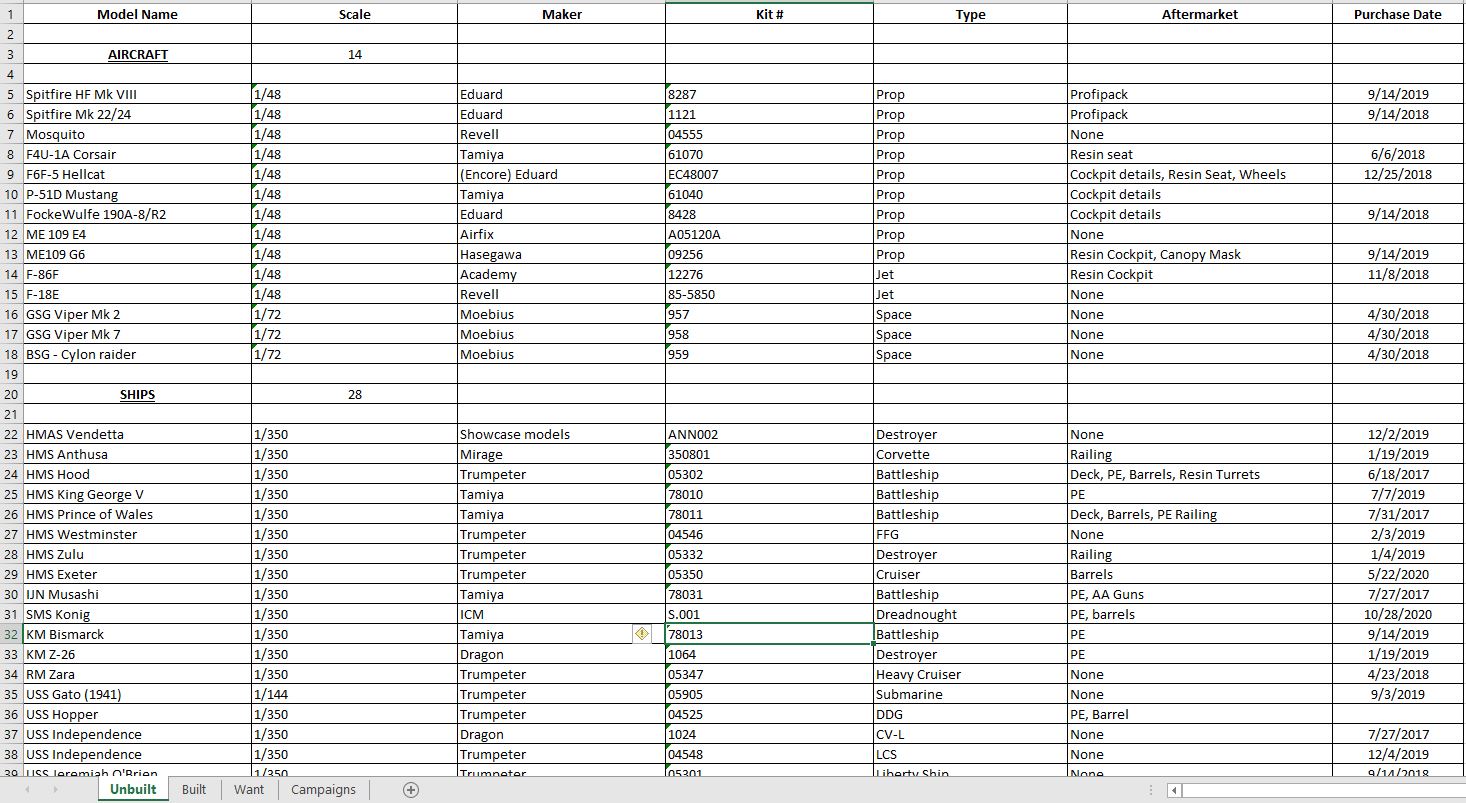Select the Campaigns sheet tab
The width and height of the screenshot is (1466, 803).
pos(323,790)
